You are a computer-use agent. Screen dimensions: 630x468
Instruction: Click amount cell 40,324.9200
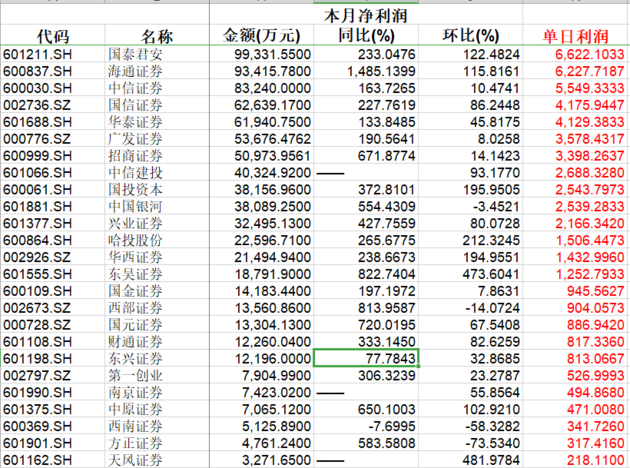pyautogui.click(x=262, y=172)
